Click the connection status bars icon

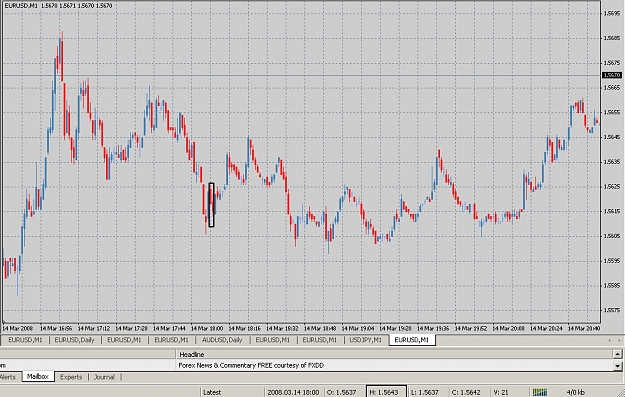pos(540,392)
